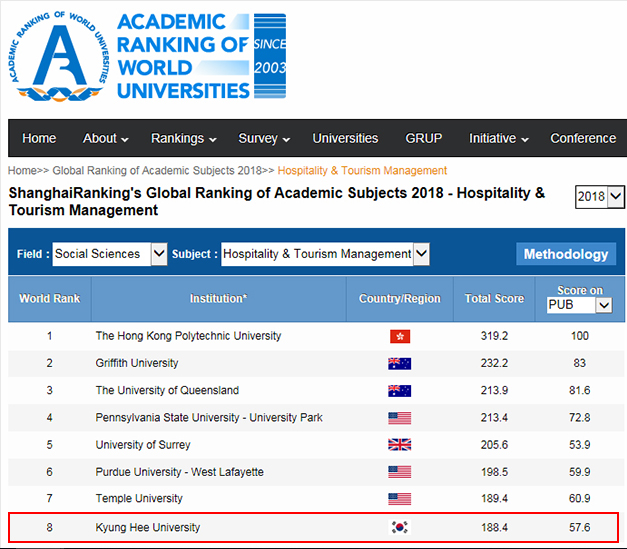Select total score 319.2
627x549 pixels.
point(494,336)
